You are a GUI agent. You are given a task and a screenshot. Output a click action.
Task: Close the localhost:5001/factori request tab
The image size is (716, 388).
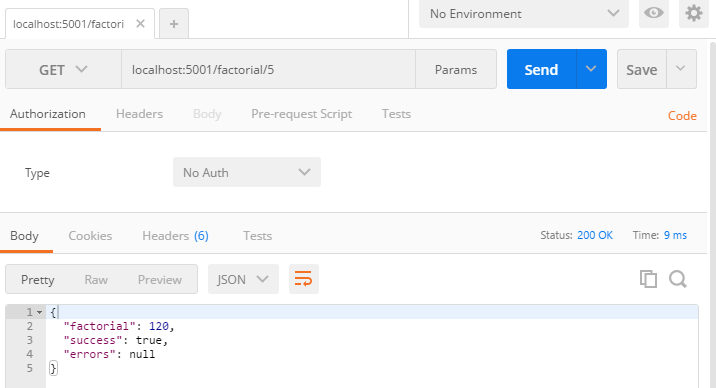point(141,24)
